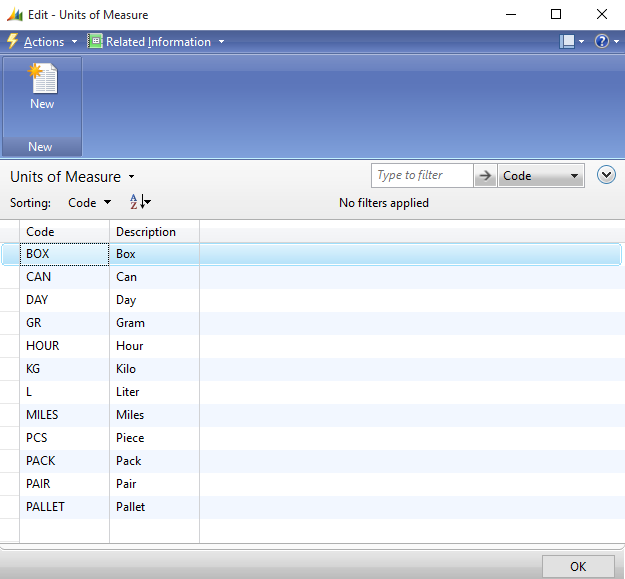Click the Can description cell
This screenshot has width=625, height=579.
pyautogui.click(x=155, y=277)
